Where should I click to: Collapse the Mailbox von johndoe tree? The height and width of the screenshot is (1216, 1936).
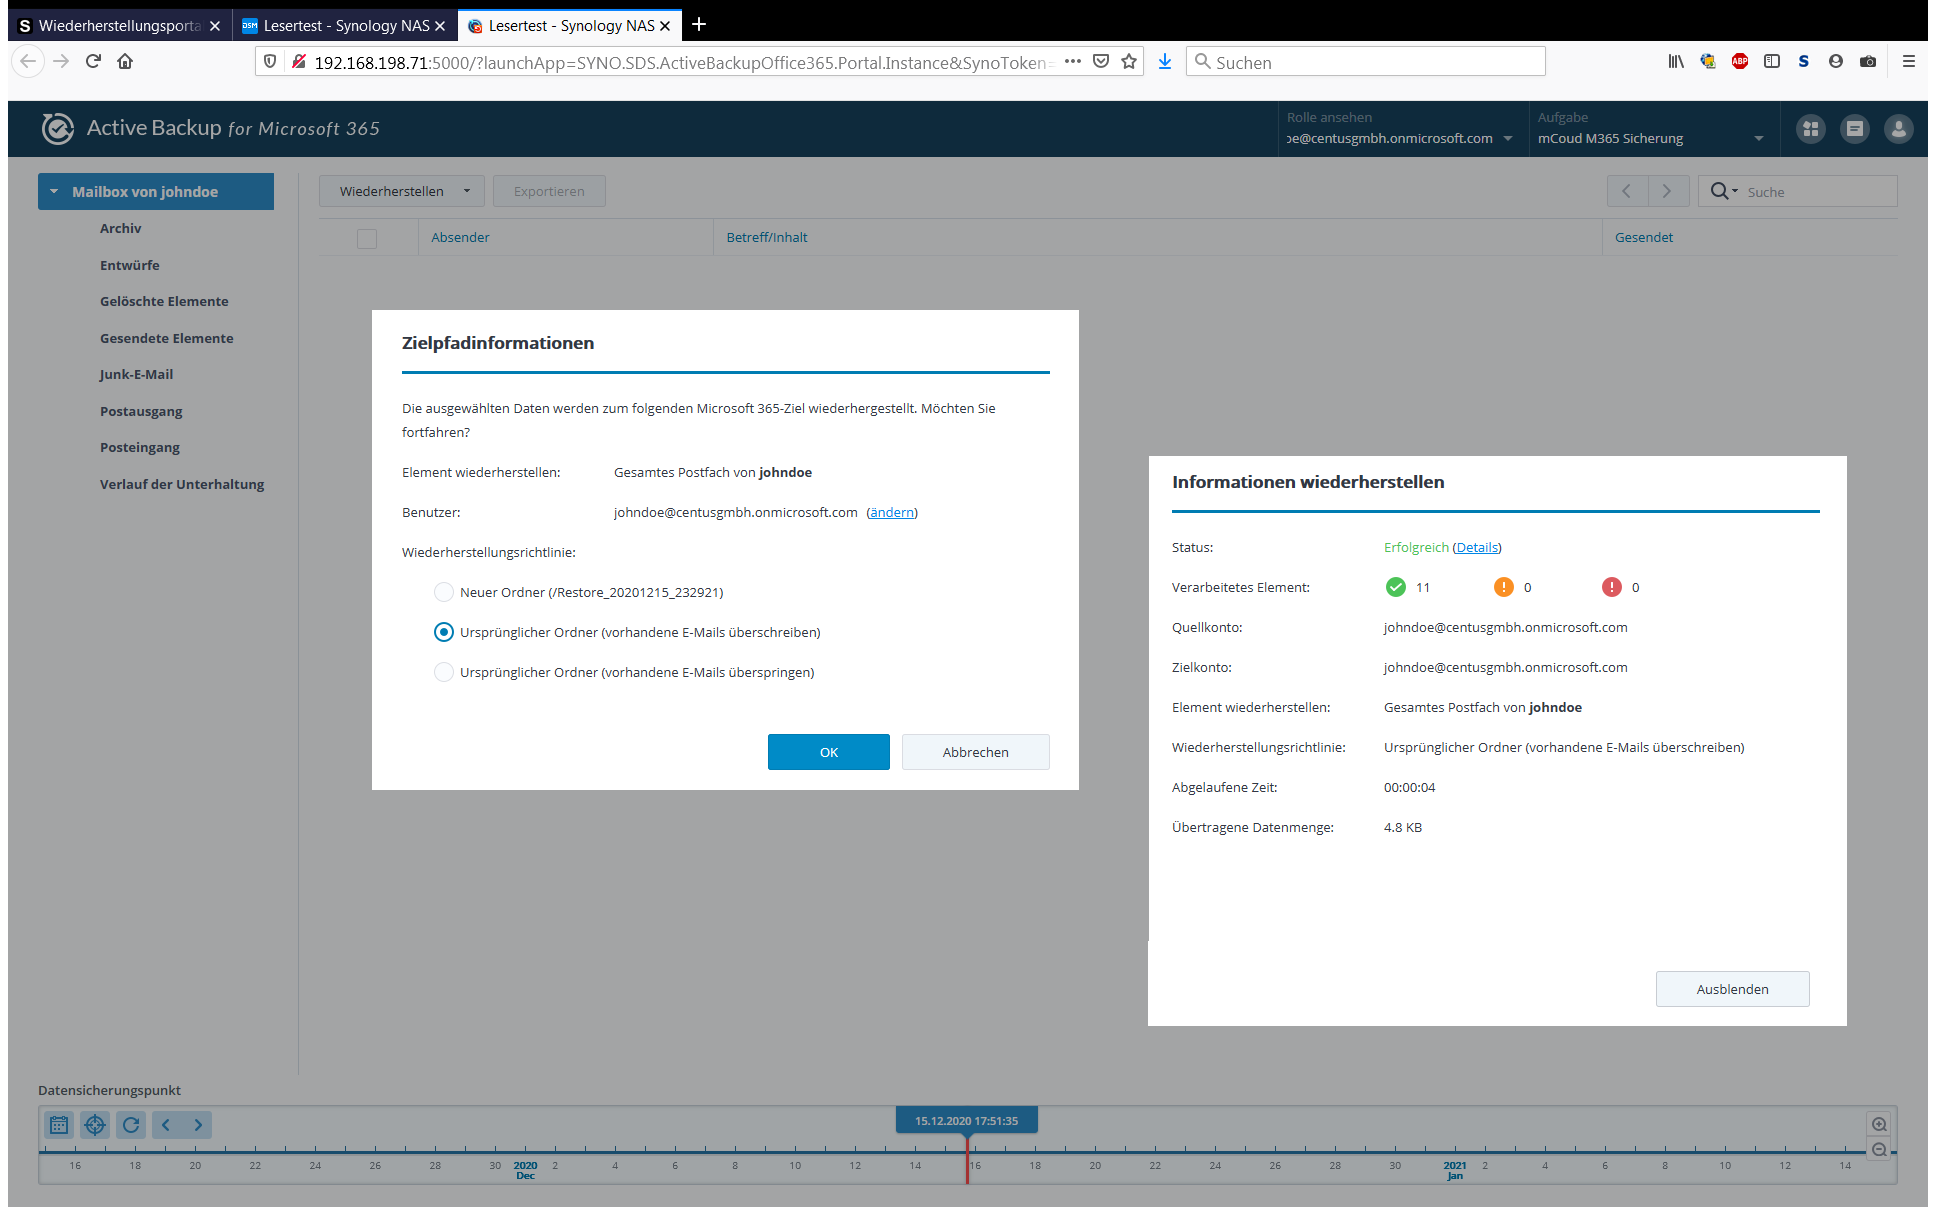(54, 192)
